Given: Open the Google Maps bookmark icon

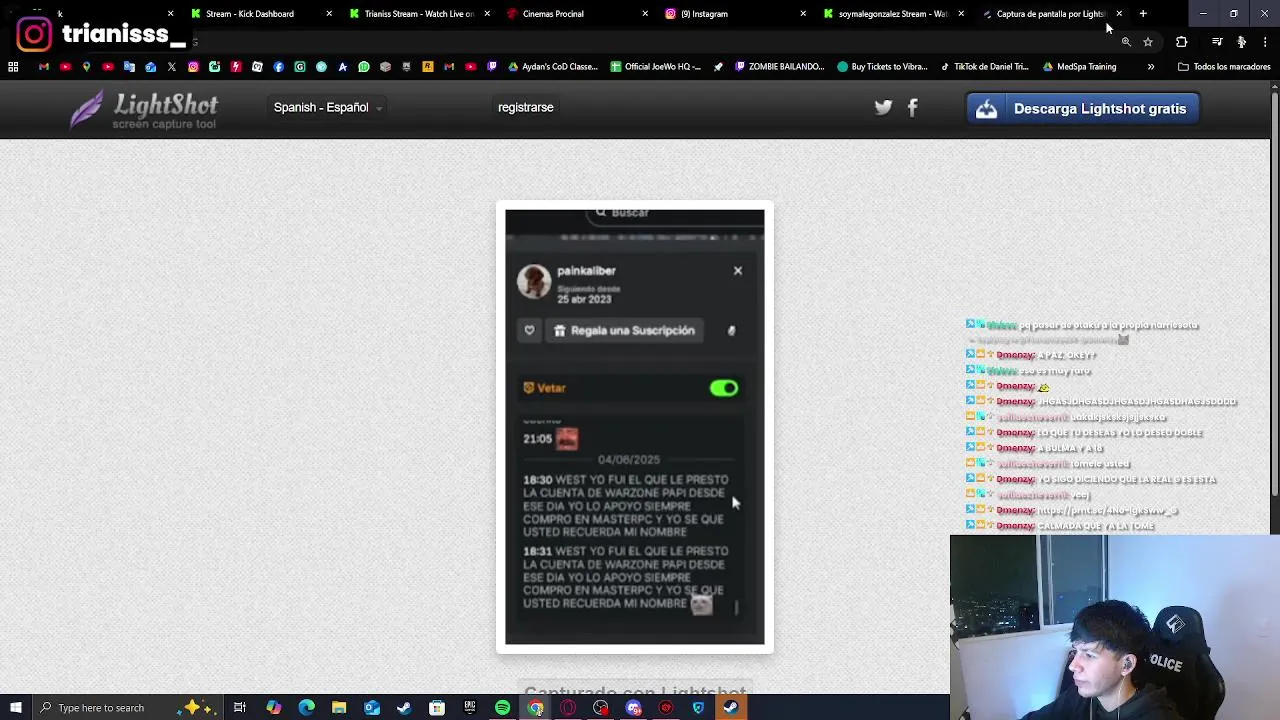Looking at the screenshot, I should click(87, 67).
